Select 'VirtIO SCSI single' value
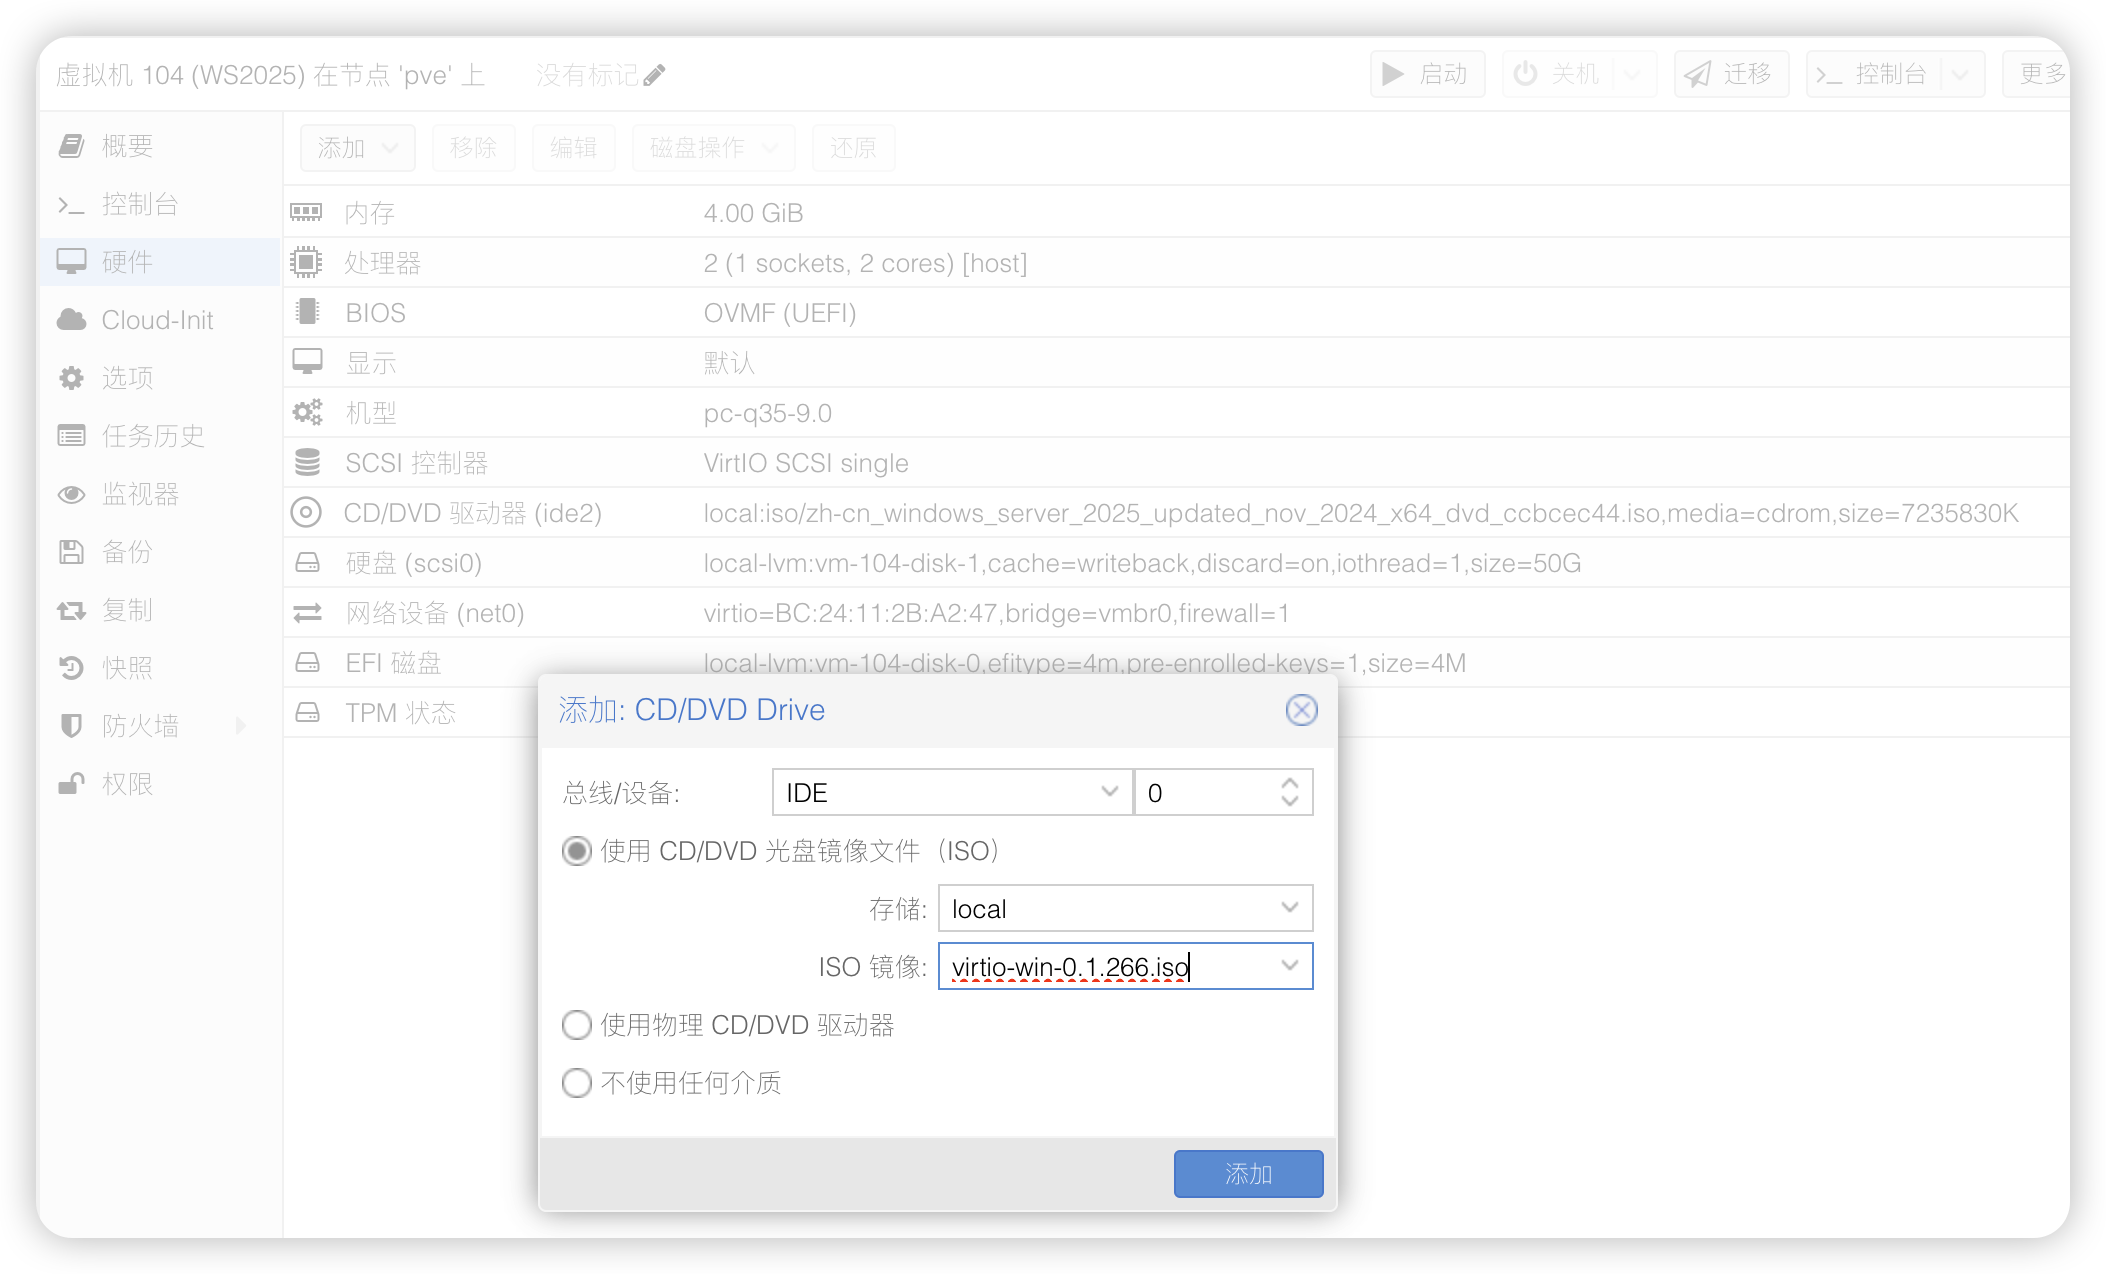The image size is (2106, 1274). point(806,463)
